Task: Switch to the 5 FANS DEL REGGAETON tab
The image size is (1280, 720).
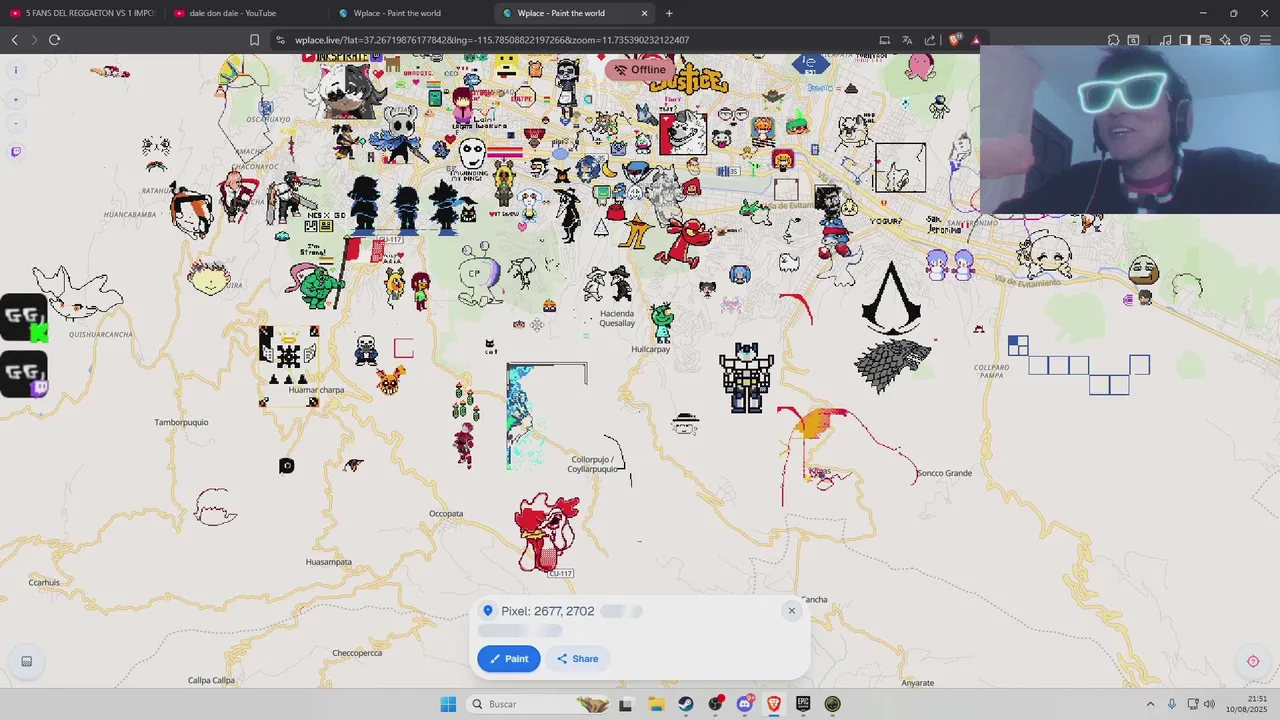Action: (83, 13)
